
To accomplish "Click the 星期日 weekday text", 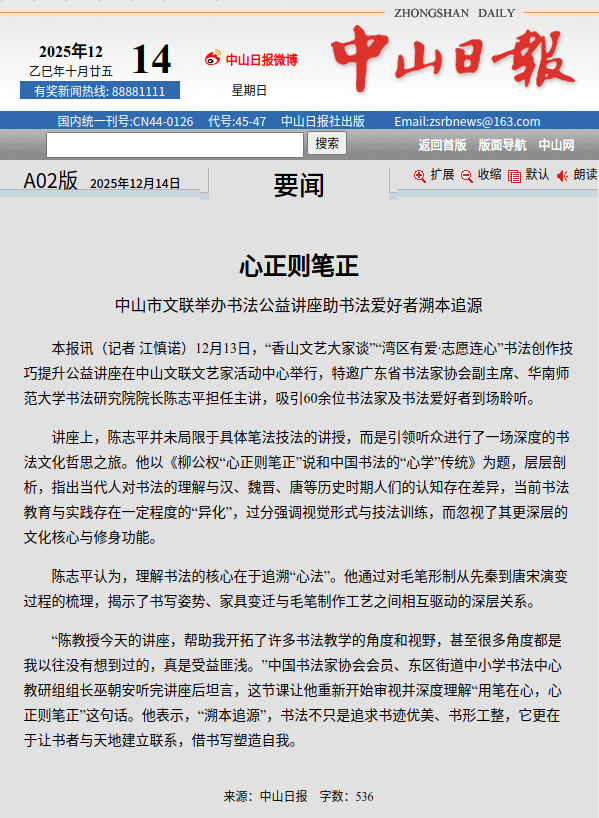I will click(x=249, y=90).
